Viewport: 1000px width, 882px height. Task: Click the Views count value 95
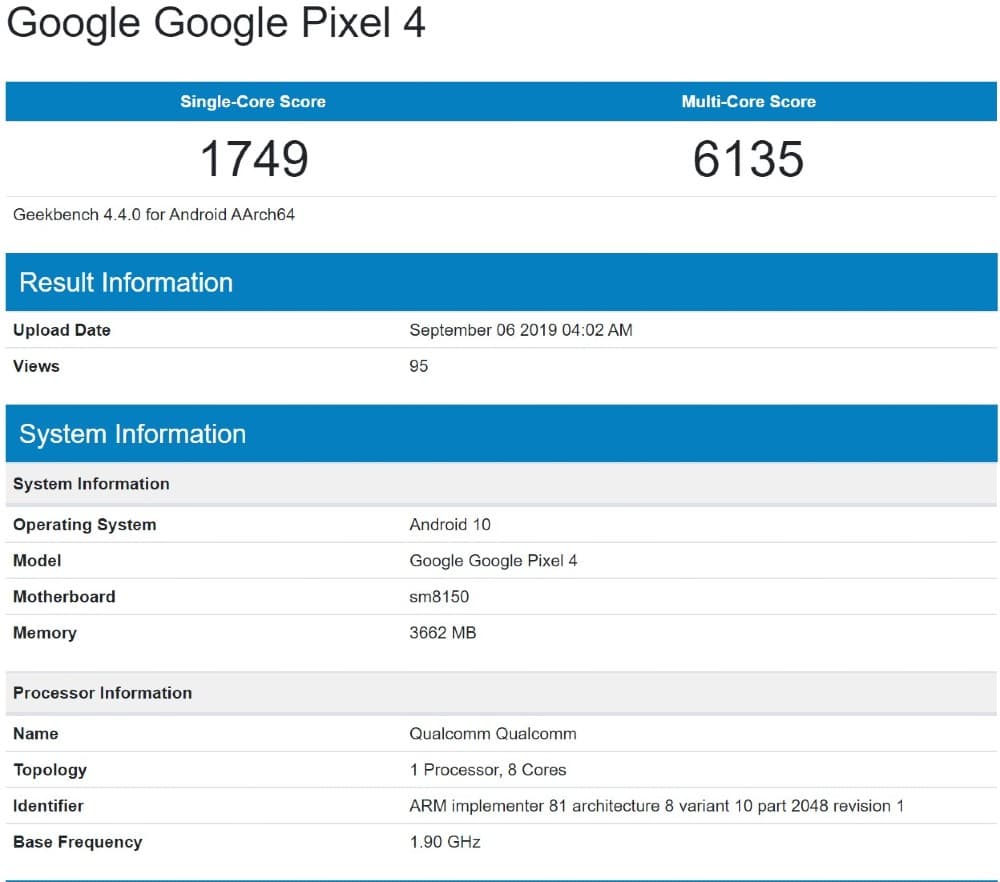tap(419, 366)
